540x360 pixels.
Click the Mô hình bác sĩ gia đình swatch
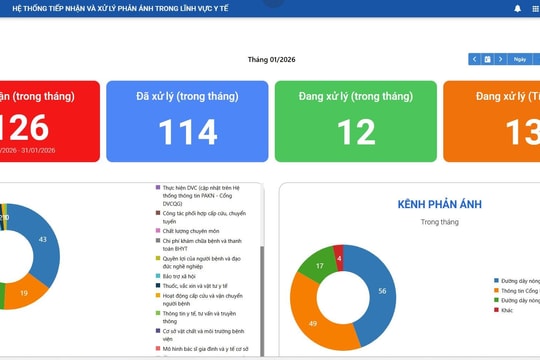pyautogui.click(x=158, y=348)
